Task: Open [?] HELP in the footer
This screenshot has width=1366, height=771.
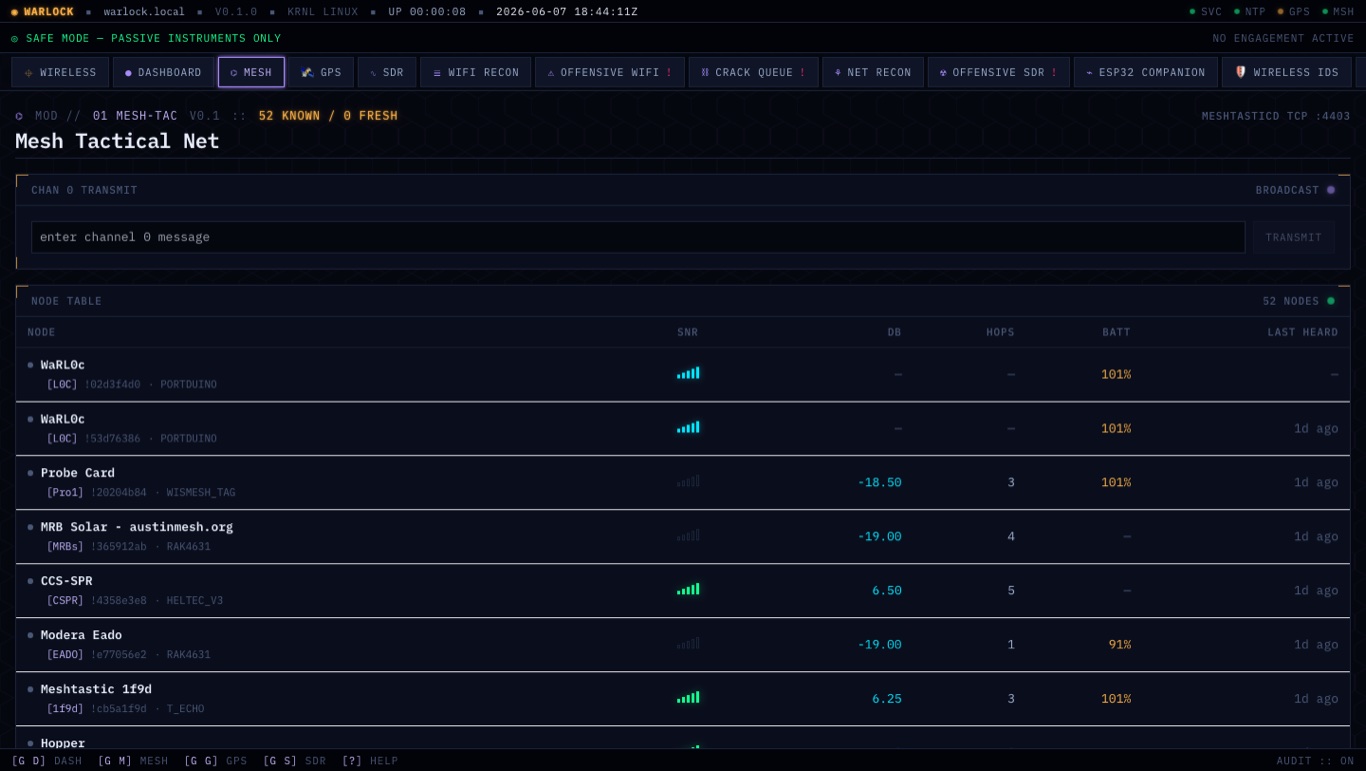Action: tap(369, 761)
